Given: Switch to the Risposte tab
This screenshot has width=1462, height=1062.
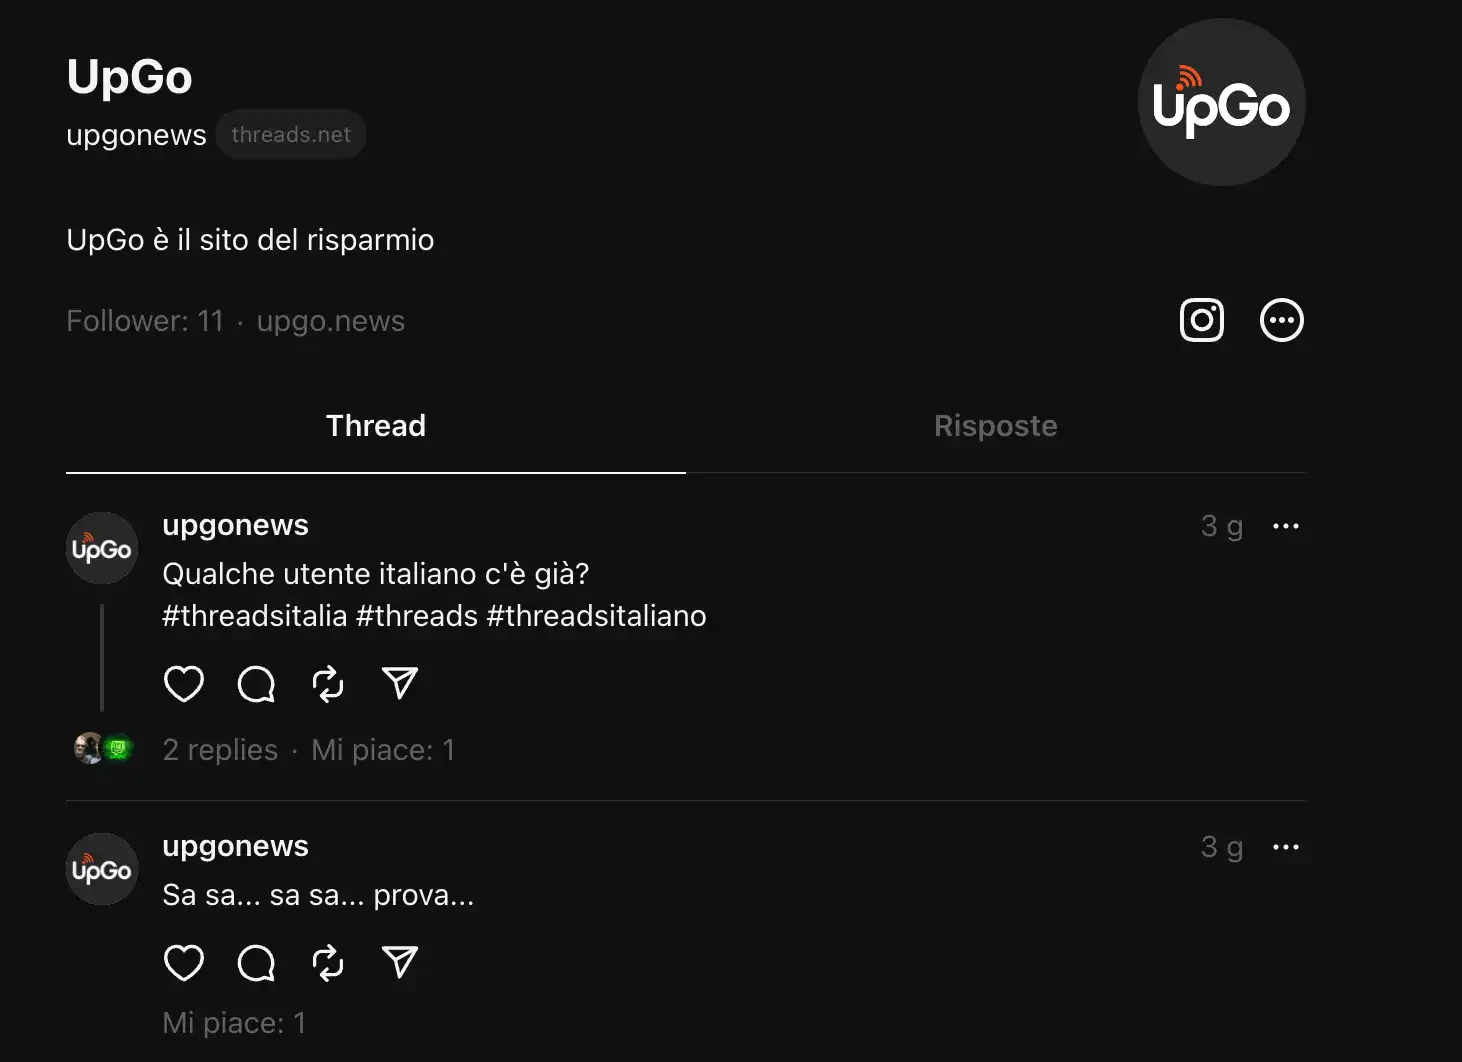Looking at the screenshot, I should [x=996, y=426].
